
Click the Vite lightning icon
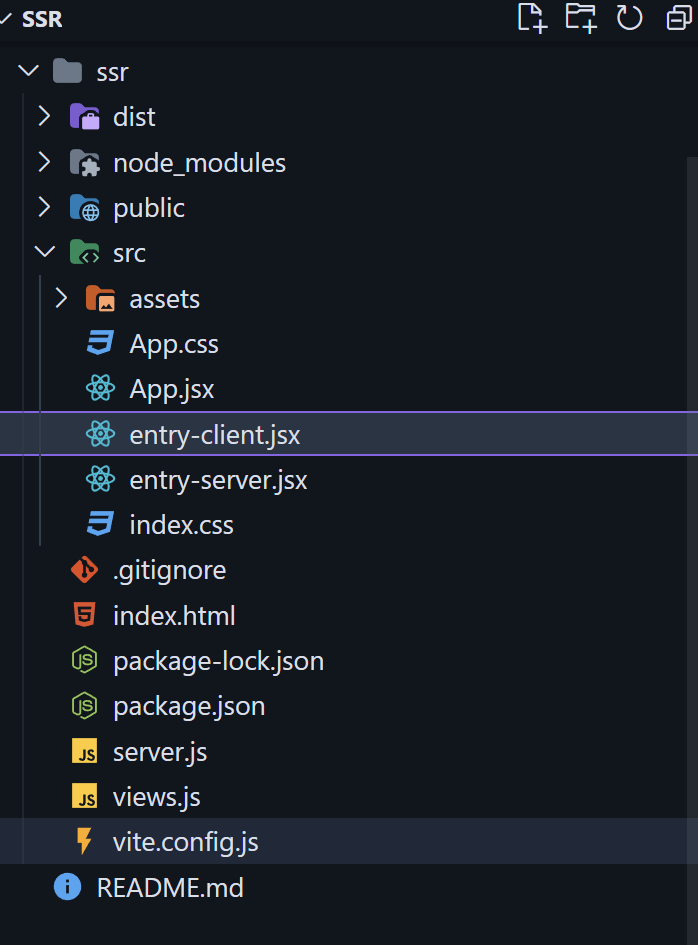[x=85, y=842]
